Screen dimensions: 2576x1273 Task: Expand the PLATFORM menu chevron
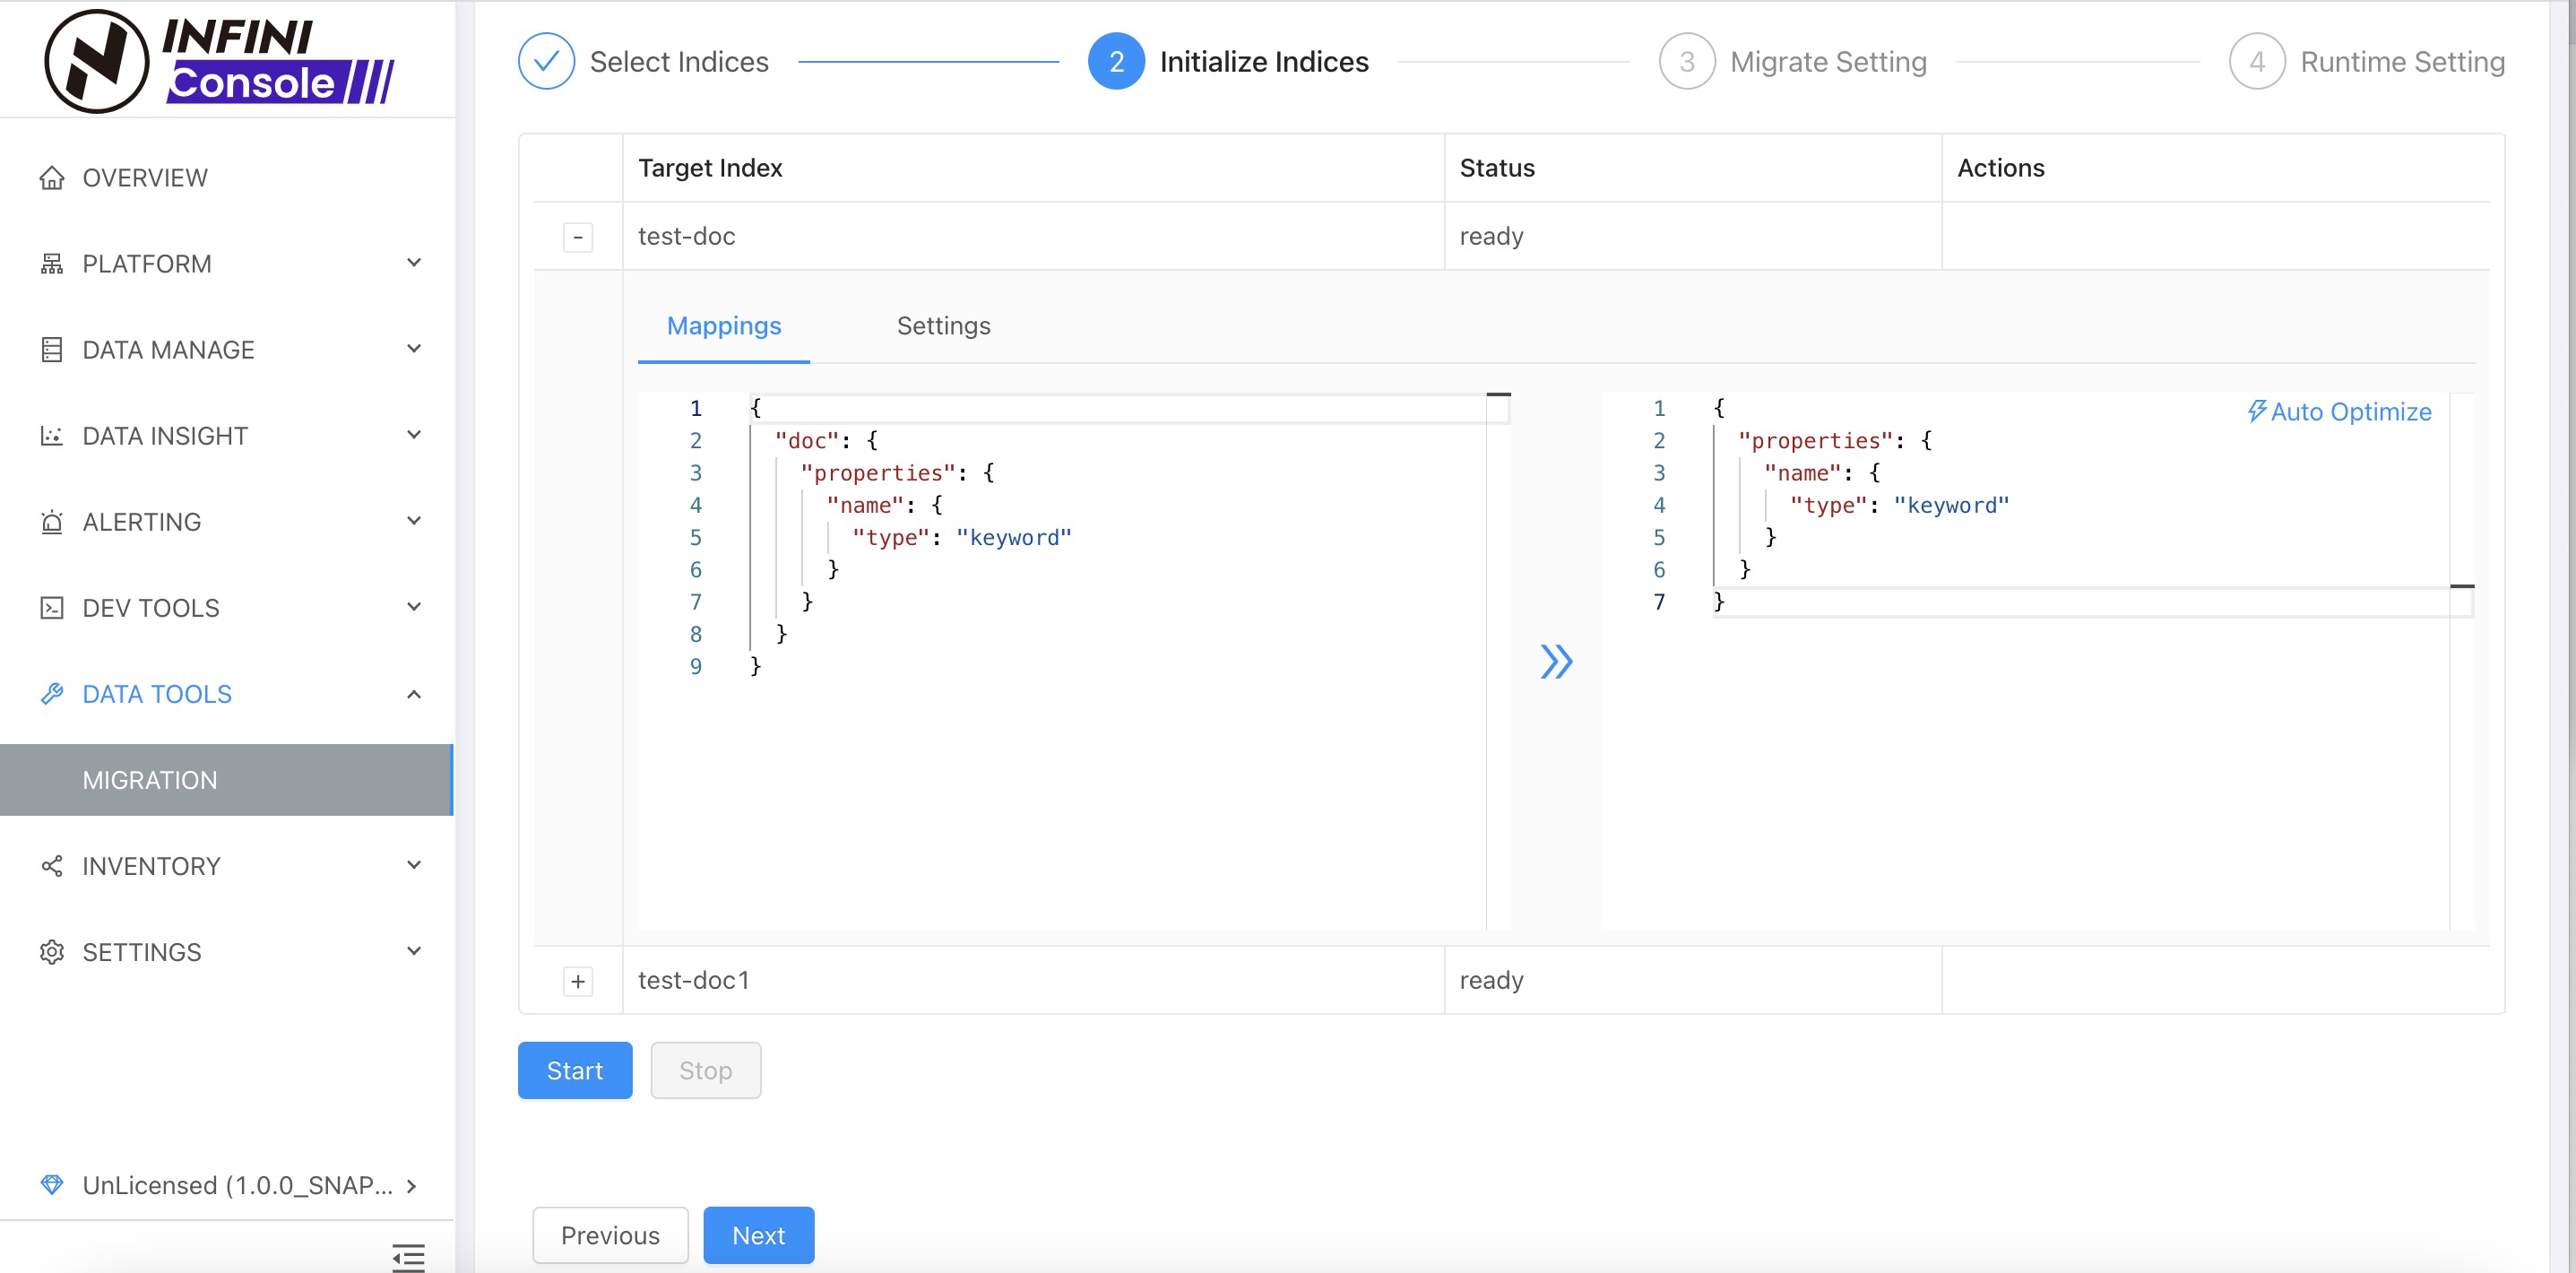pyautogui.click(x=414, y=263)
